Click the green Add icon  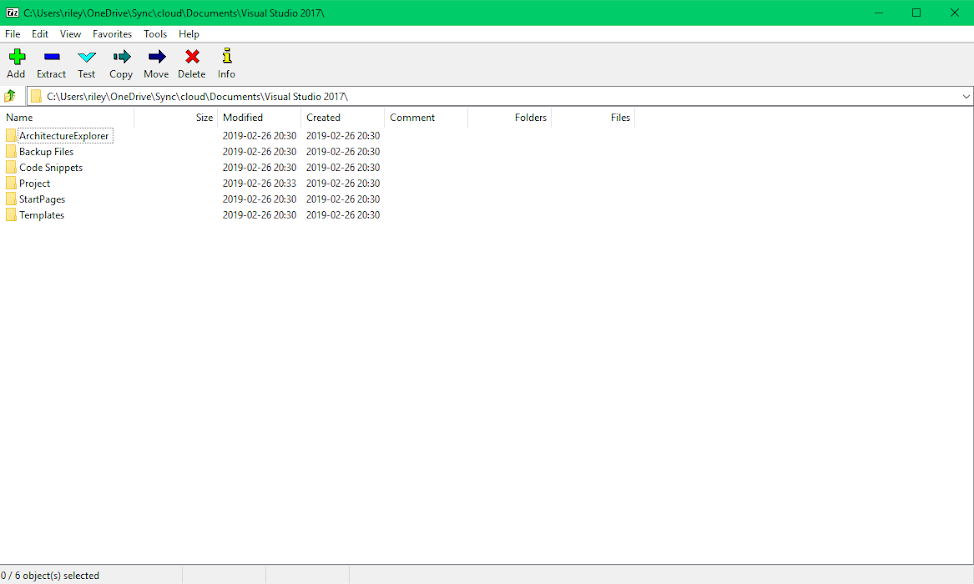[16, 58]
